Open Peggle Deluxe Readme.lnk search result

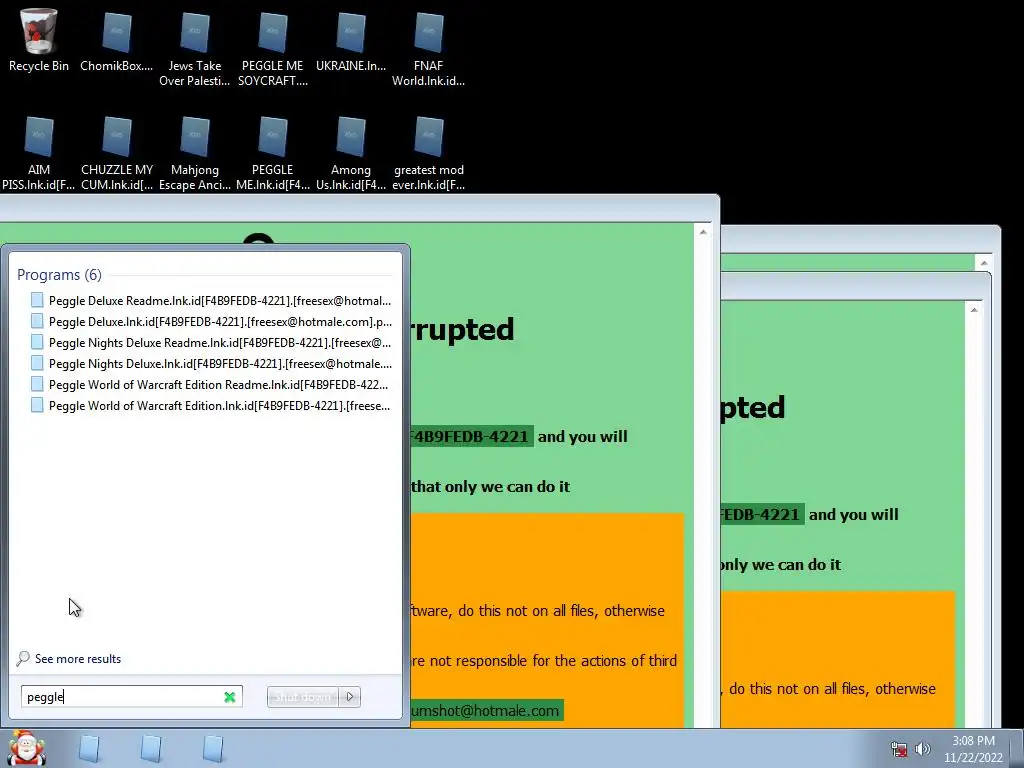210,300
